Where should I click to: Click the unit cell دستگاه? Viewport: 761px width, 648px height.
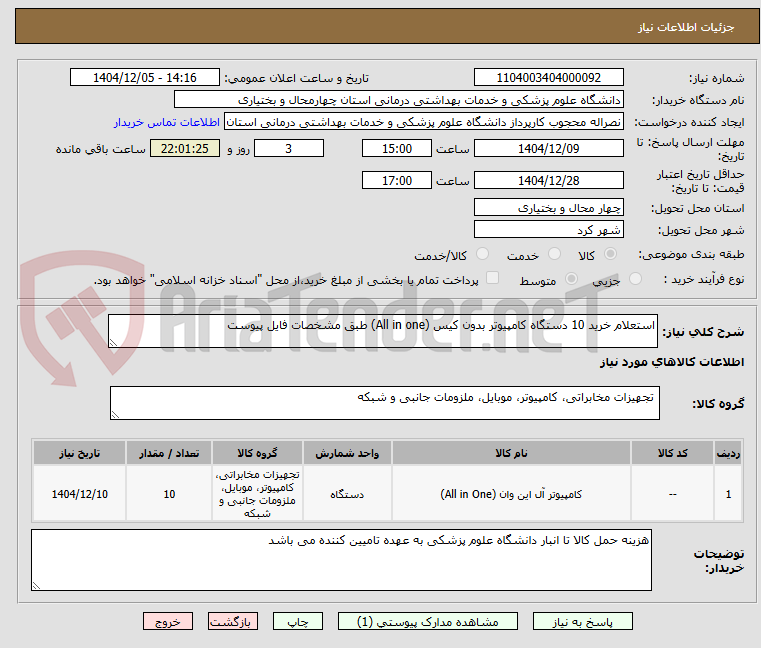[347, 494]
